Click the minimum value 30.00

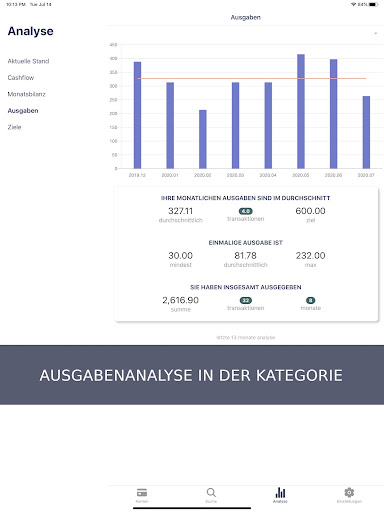point(180,255)
